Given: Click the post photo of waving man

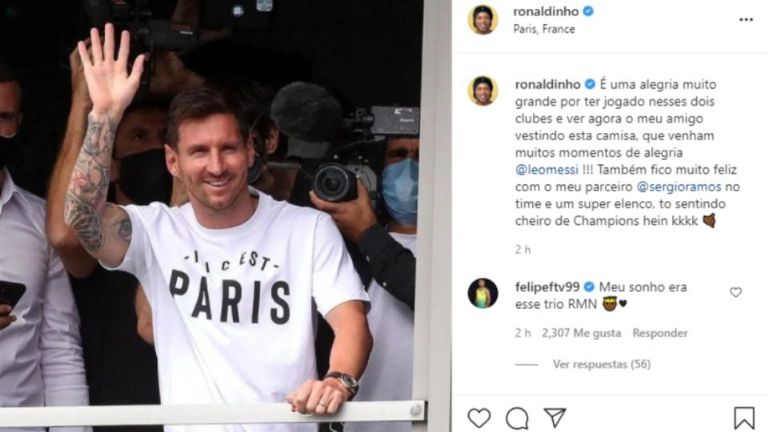Looking at the screenshot, I should point(212,216).
